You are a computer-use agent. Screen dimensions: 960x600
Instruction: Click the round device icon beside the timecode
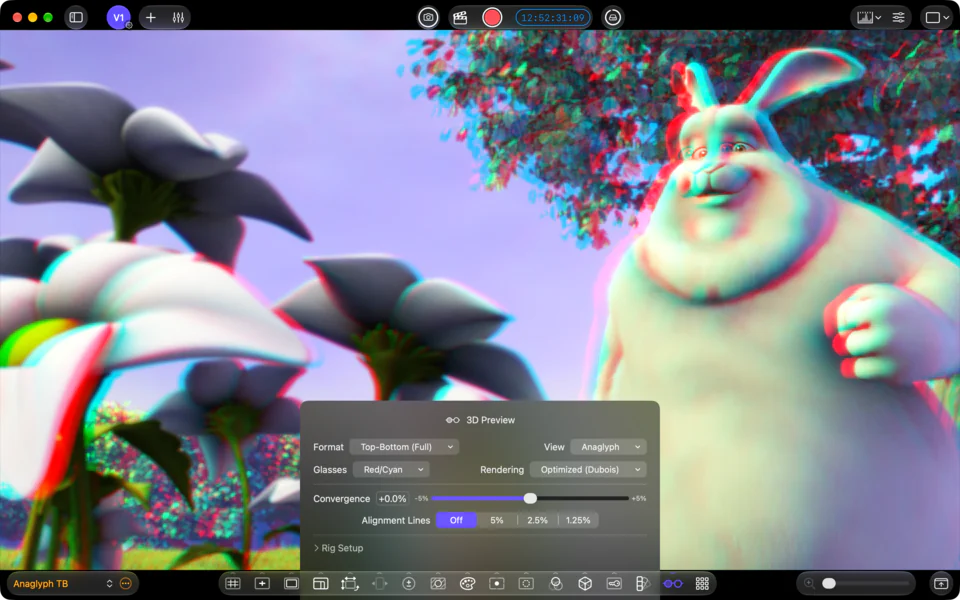[x=613, y=17]
